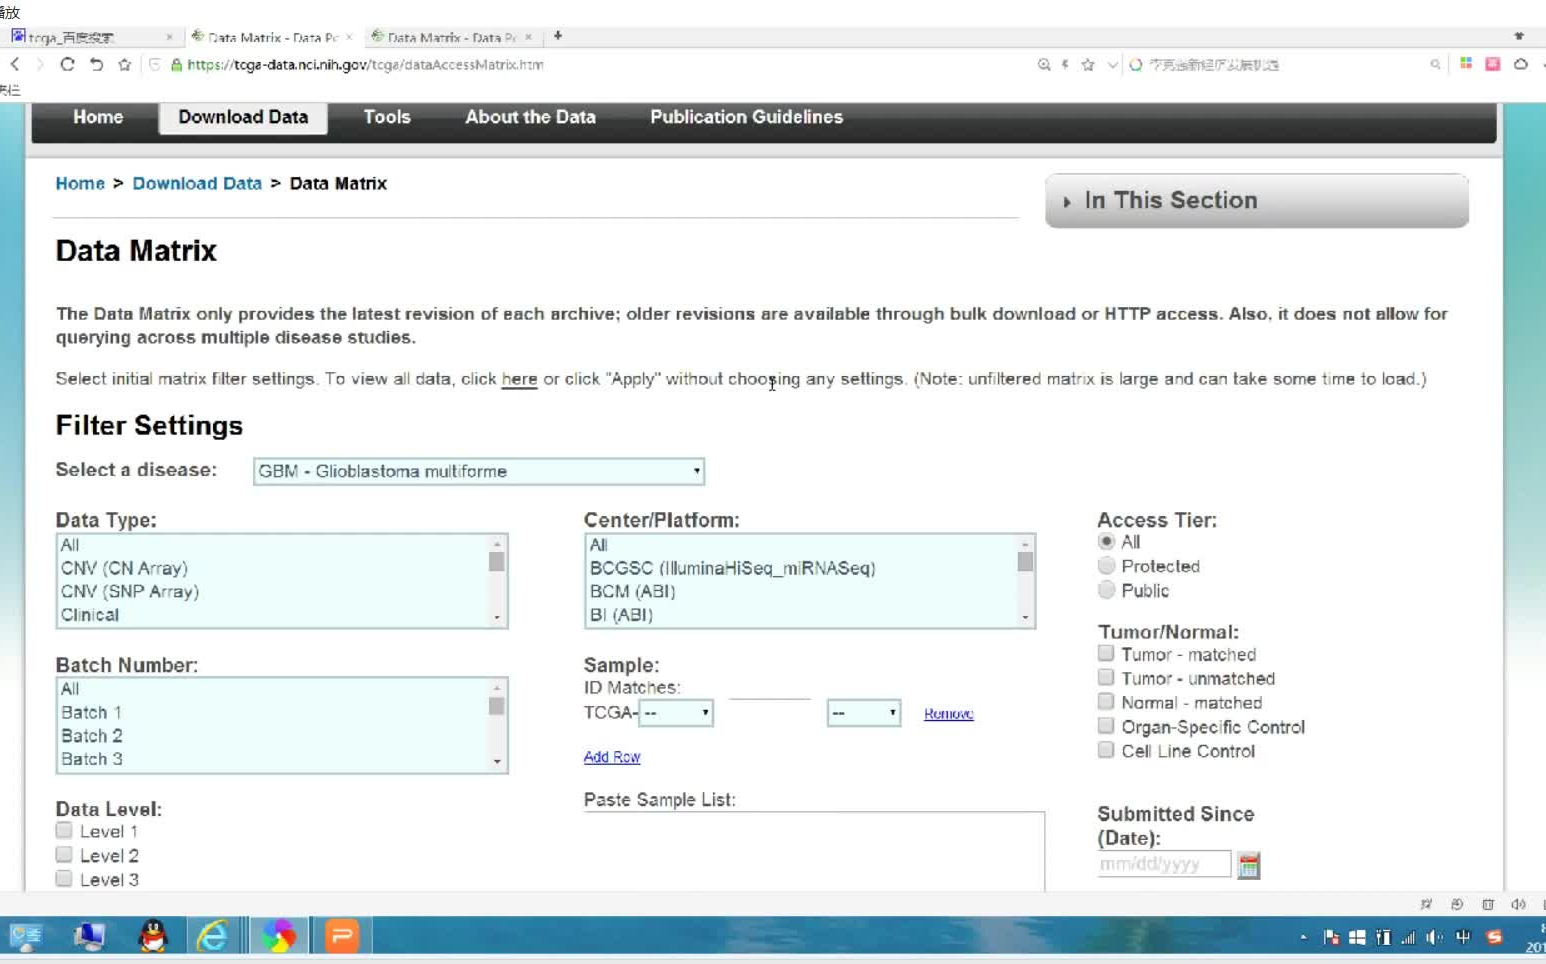Open a new browser tab with plus icon
The image size is (1546, 964).
tap(558, 36)
